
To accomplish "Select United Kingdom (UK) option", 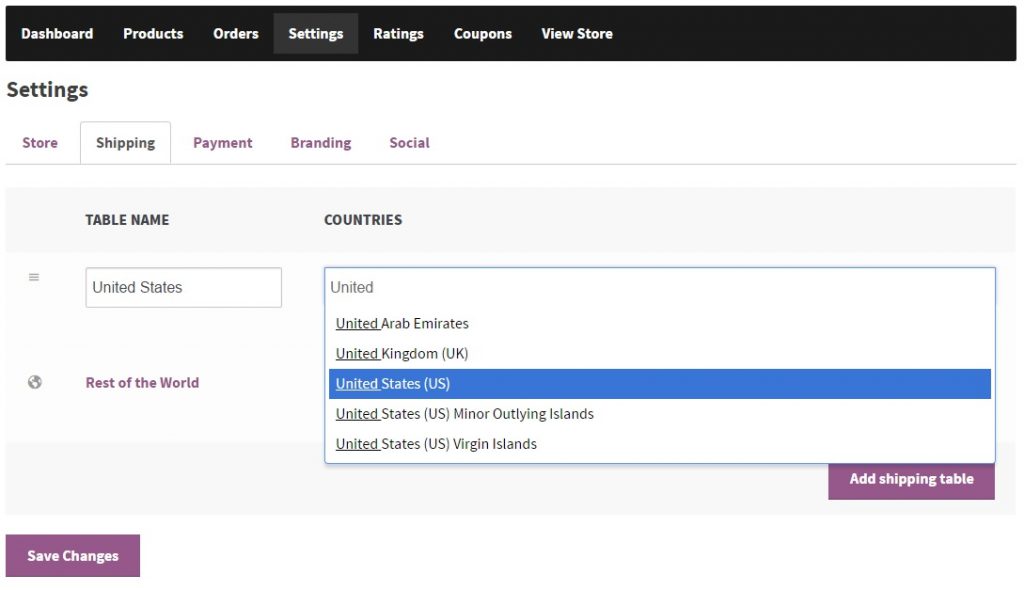I will (x=402, y=354).
